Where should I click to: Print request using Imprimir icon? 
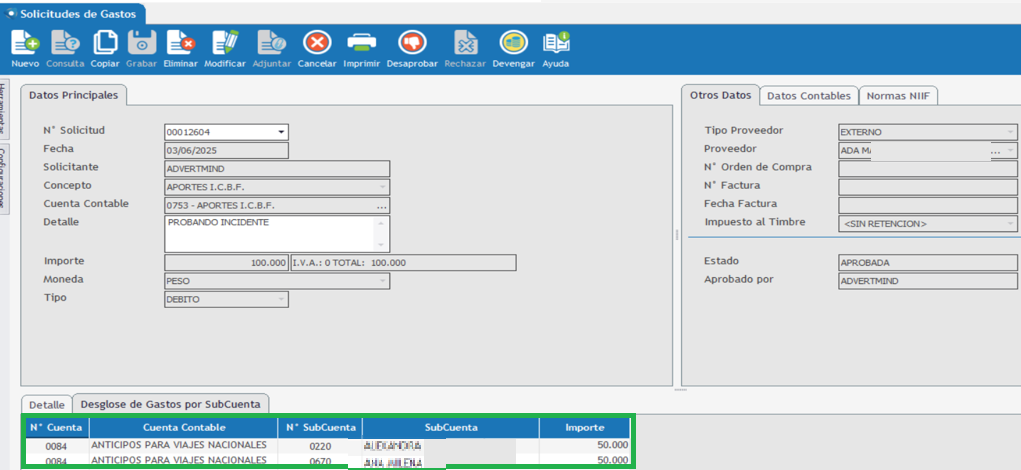pos(361,43)
